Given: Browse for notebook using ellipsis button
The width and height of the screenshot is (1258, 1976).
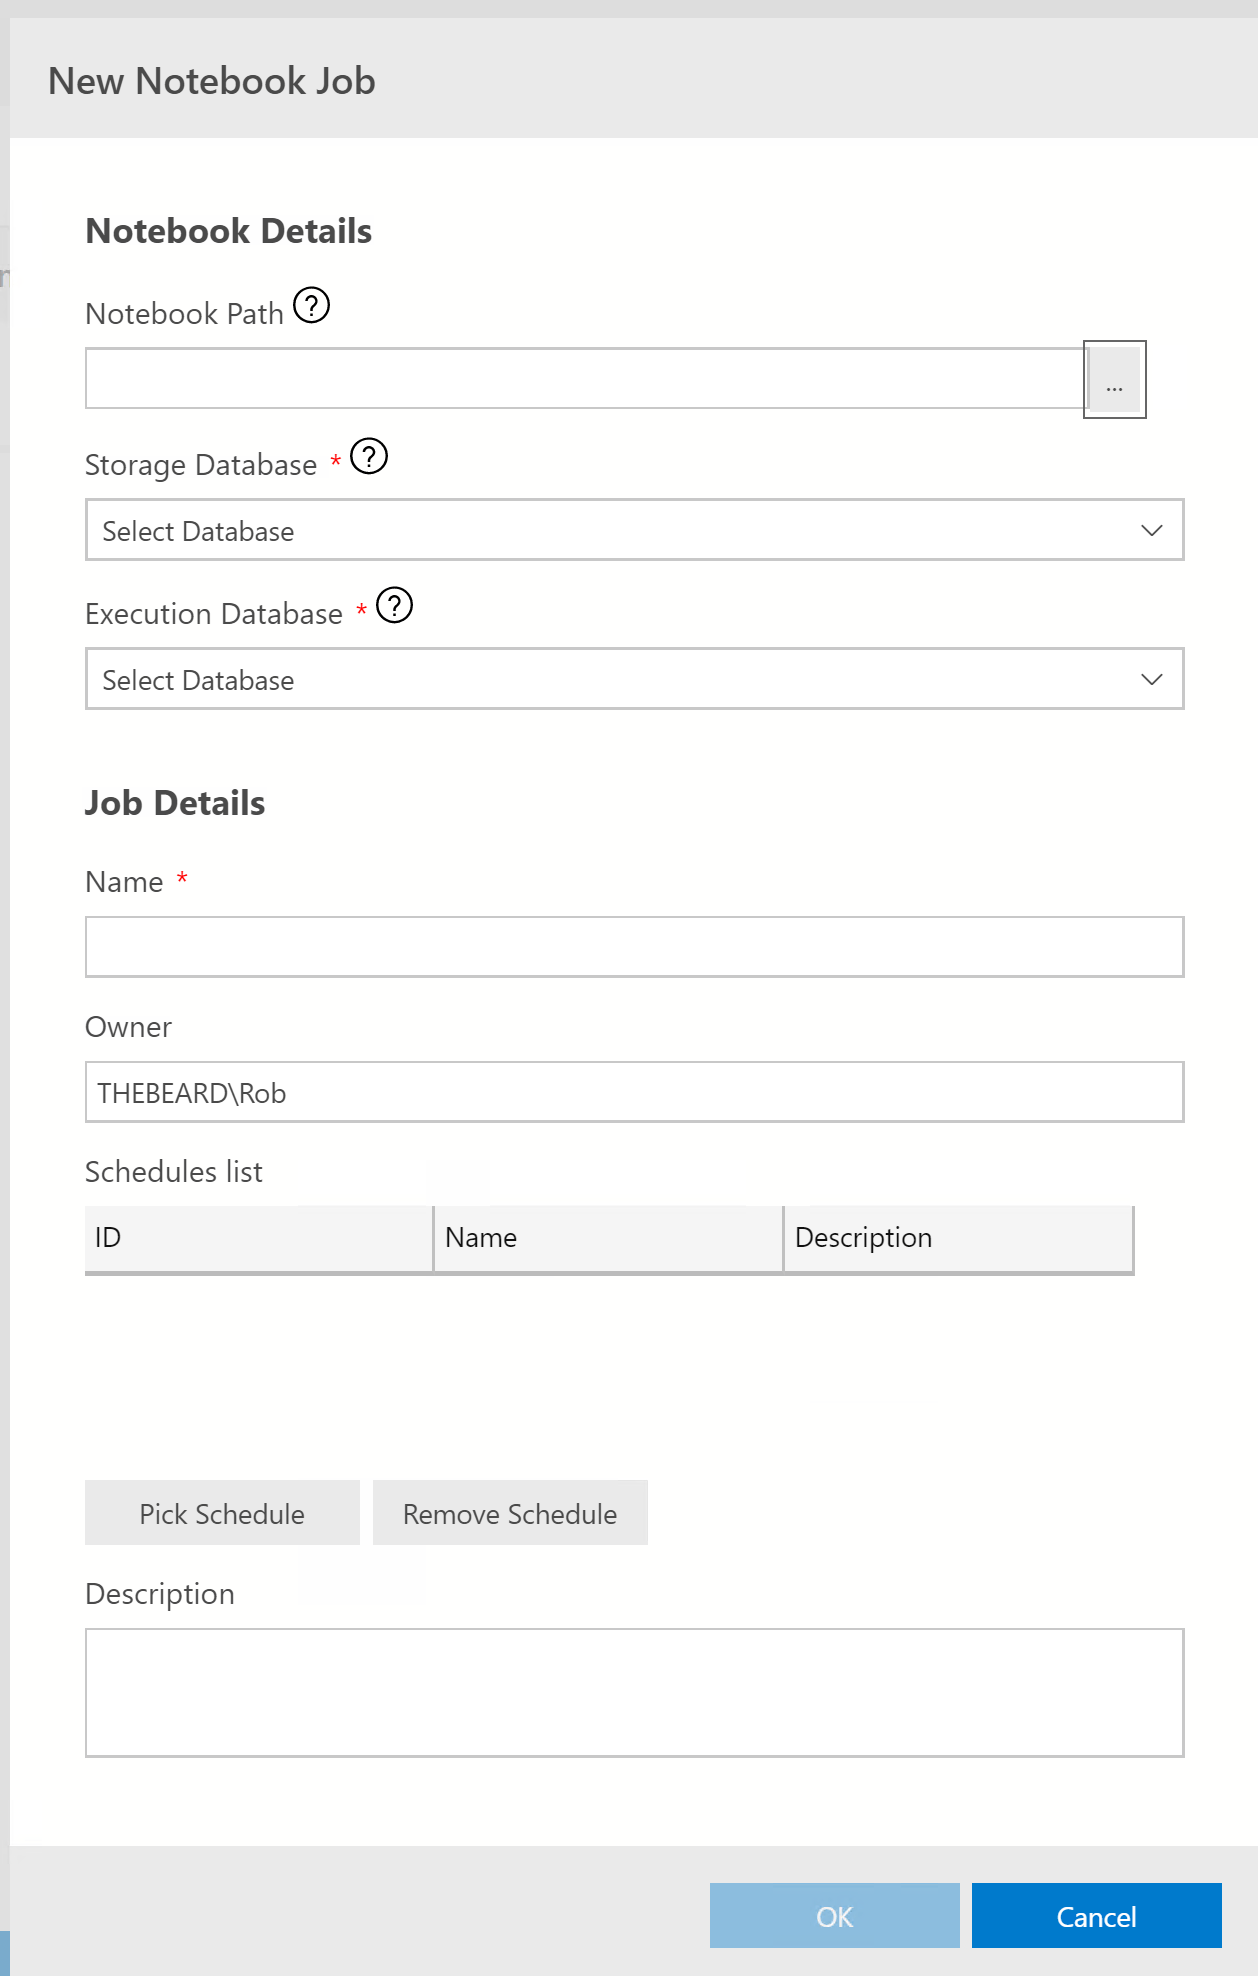Looking at the screenshot, I should tap(1114, 380).
